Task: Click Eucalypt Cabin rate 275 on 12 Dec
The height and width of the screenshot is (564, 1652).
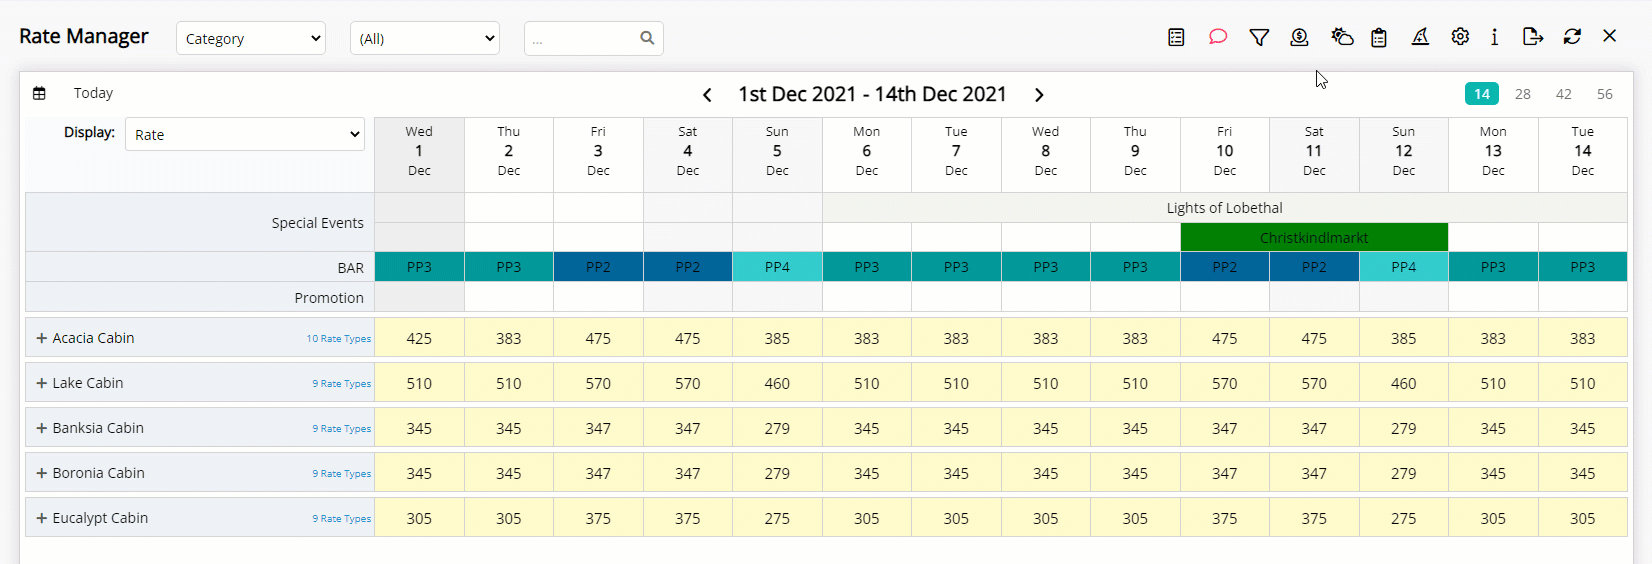Action: pos(1404,518)
